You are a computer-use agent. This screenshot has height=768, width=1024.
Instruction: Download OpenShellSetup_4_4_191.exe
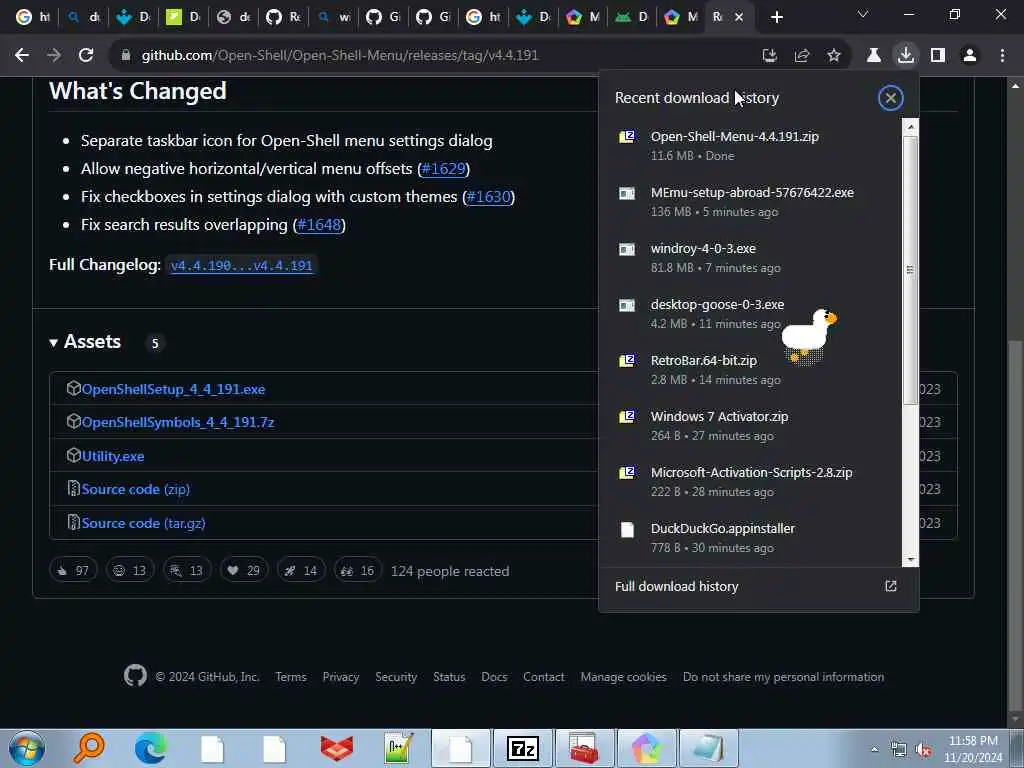173,389
